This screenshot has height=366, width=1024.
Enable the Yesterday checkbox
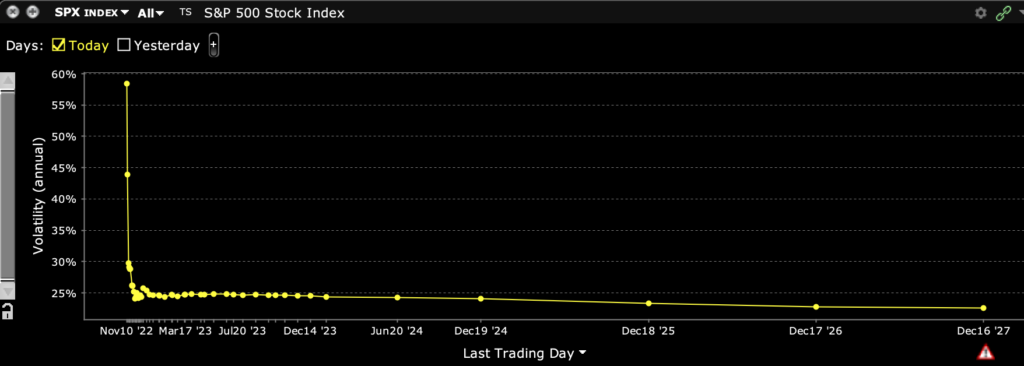pos(124,45)
